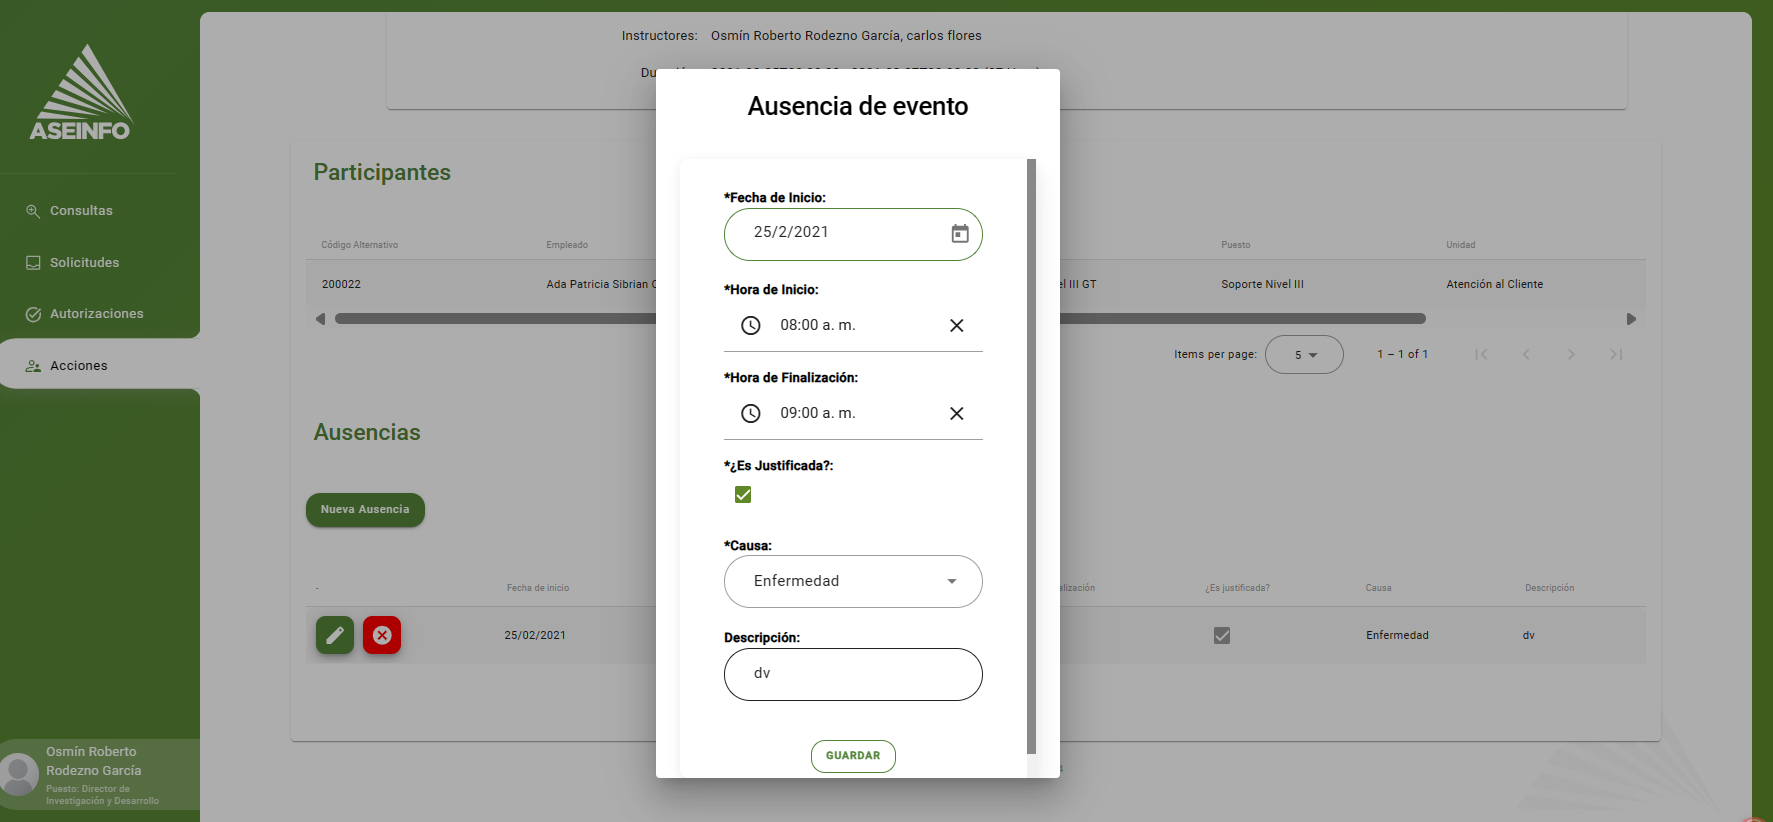This screenshot has height=822, width=1773.
Task: Click the clock icon for Hora de Inicio
Action: 750,325
